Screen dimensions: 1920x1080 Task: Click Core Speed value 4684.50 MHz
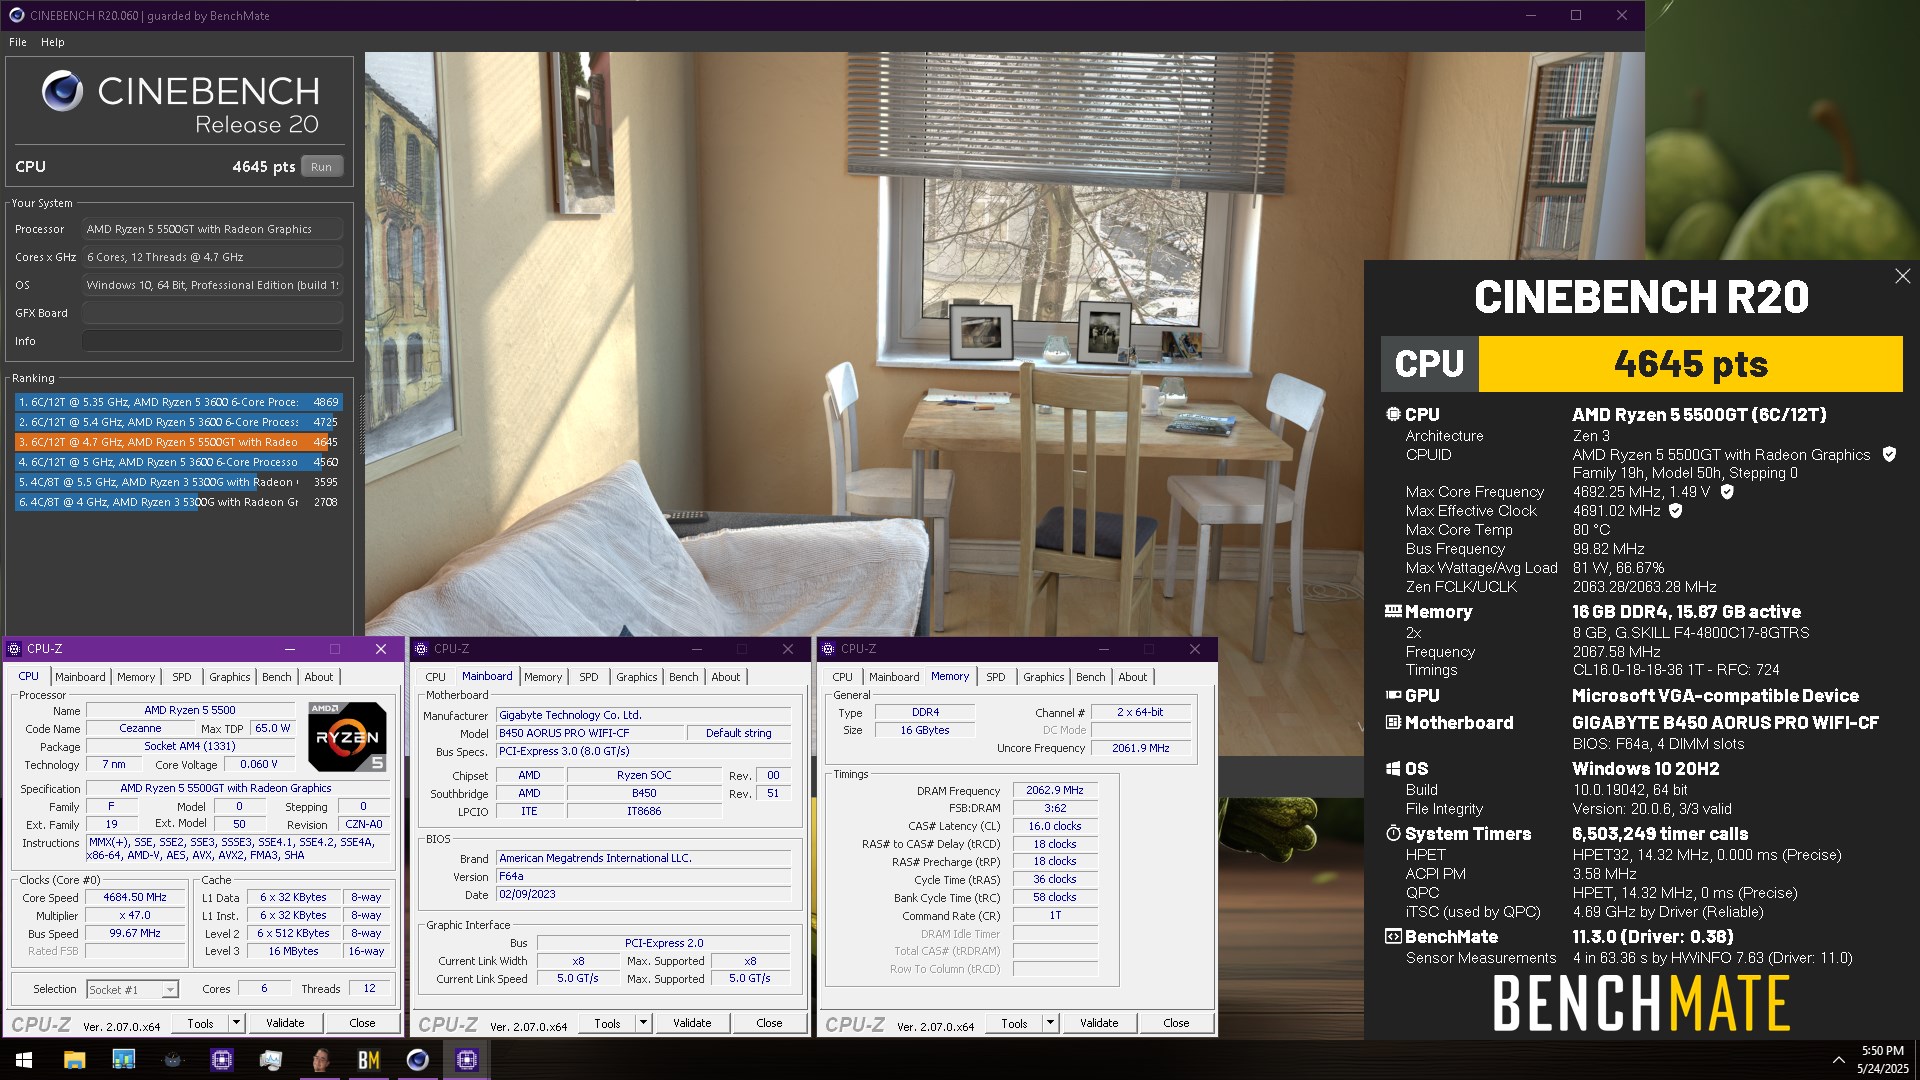pos(135,898)
